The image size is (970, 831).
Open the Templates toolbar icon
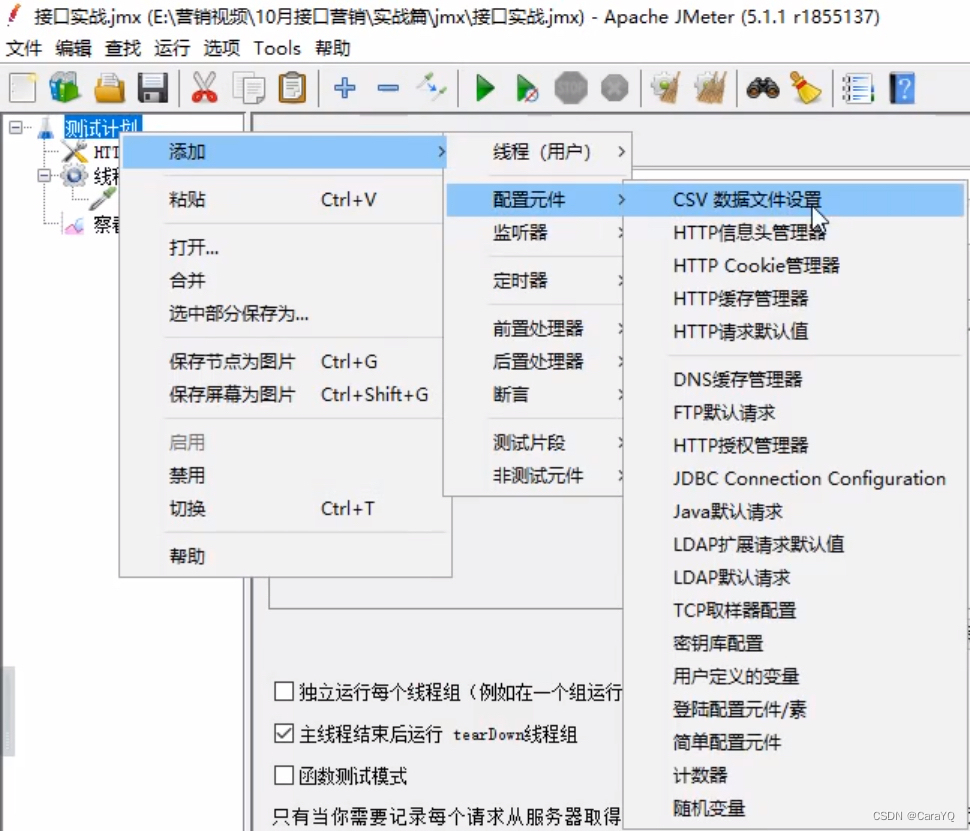point(65,88)
